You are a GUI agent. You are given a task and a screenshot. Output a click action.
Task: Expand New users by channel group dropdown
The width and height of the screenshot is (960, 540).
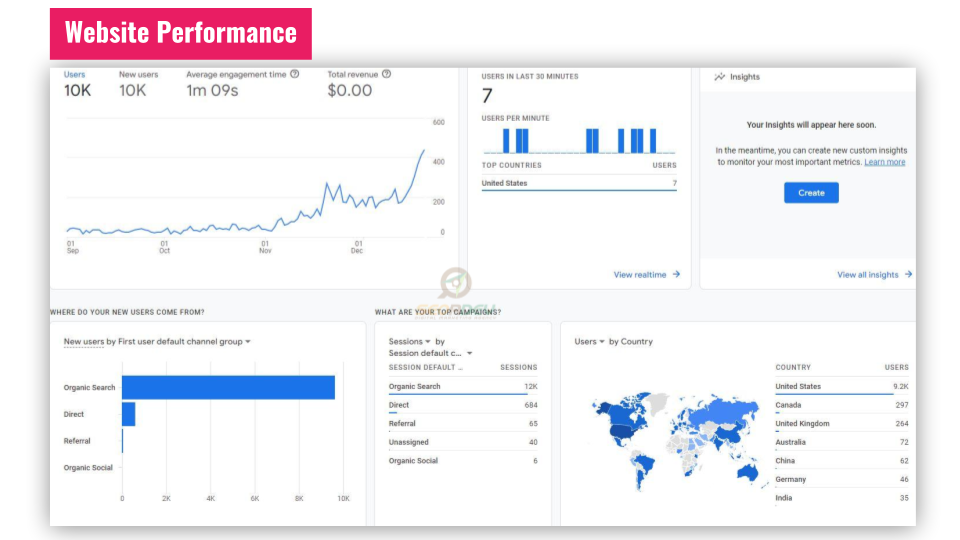click(x=248, y=342)
